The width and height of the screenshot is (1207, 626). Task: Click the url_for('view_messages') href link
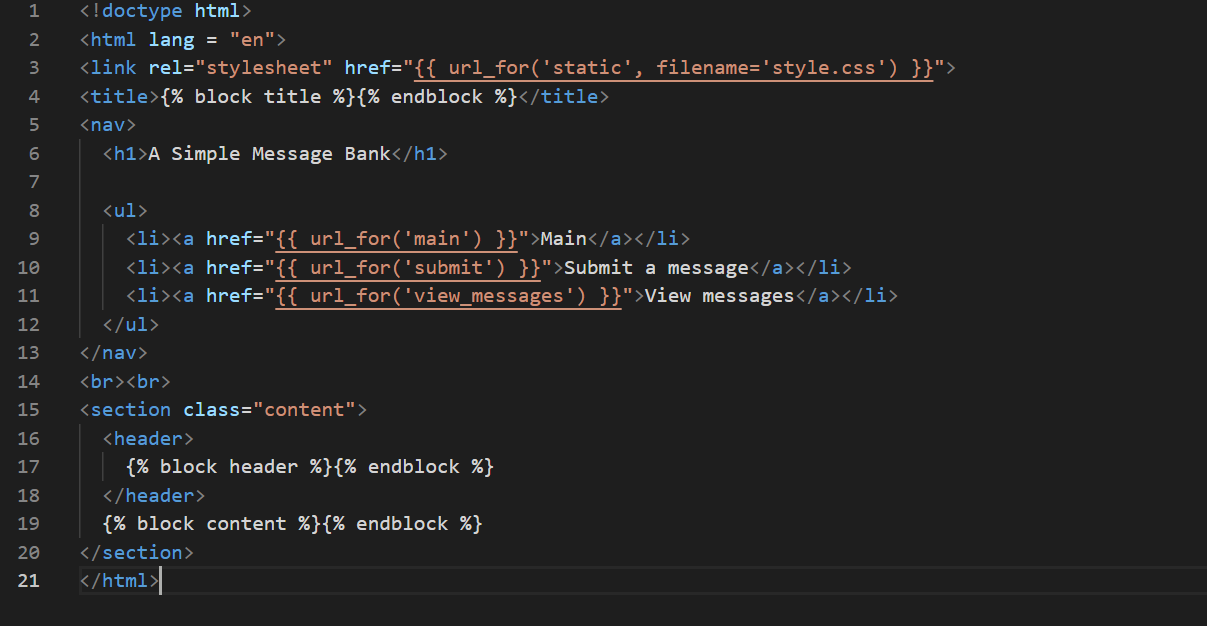pyautogui.click(x=448, y=296)
